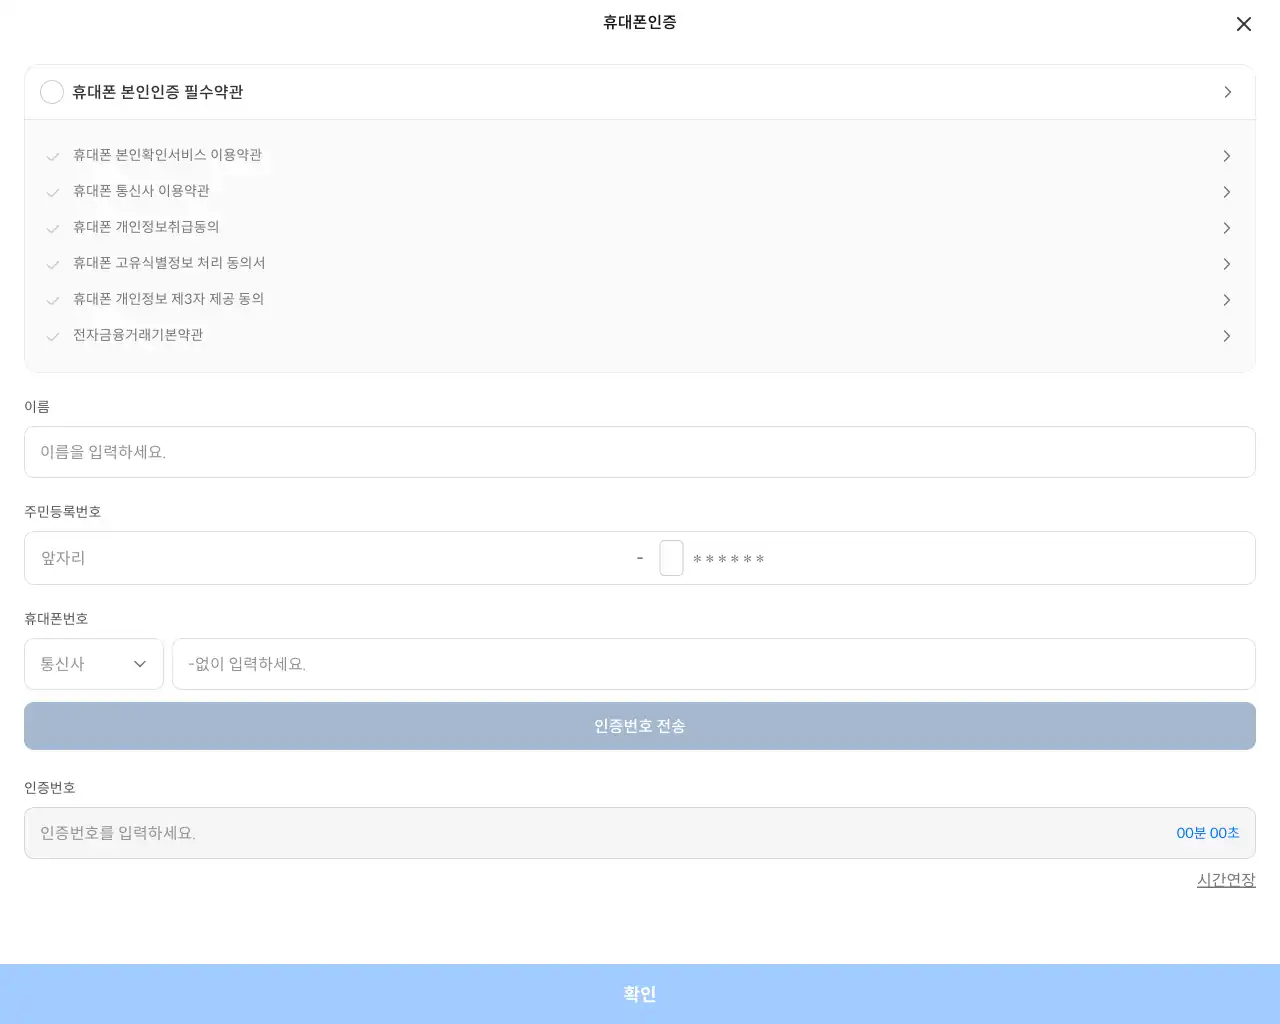1280x1024 pixels.
Task: Check the 전자금융거래기본약관 checkmark
Action: [x=53, y=336]
